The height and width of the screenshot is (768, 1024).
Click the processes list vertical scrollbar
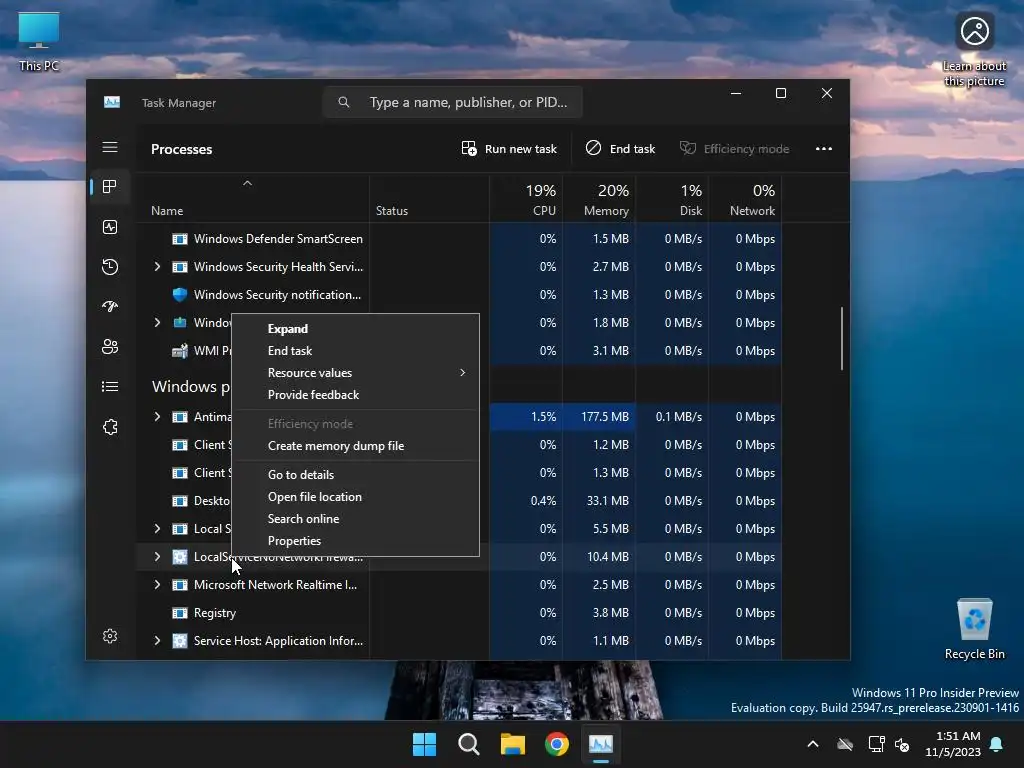pyautogui.click(x=842, y=338)
